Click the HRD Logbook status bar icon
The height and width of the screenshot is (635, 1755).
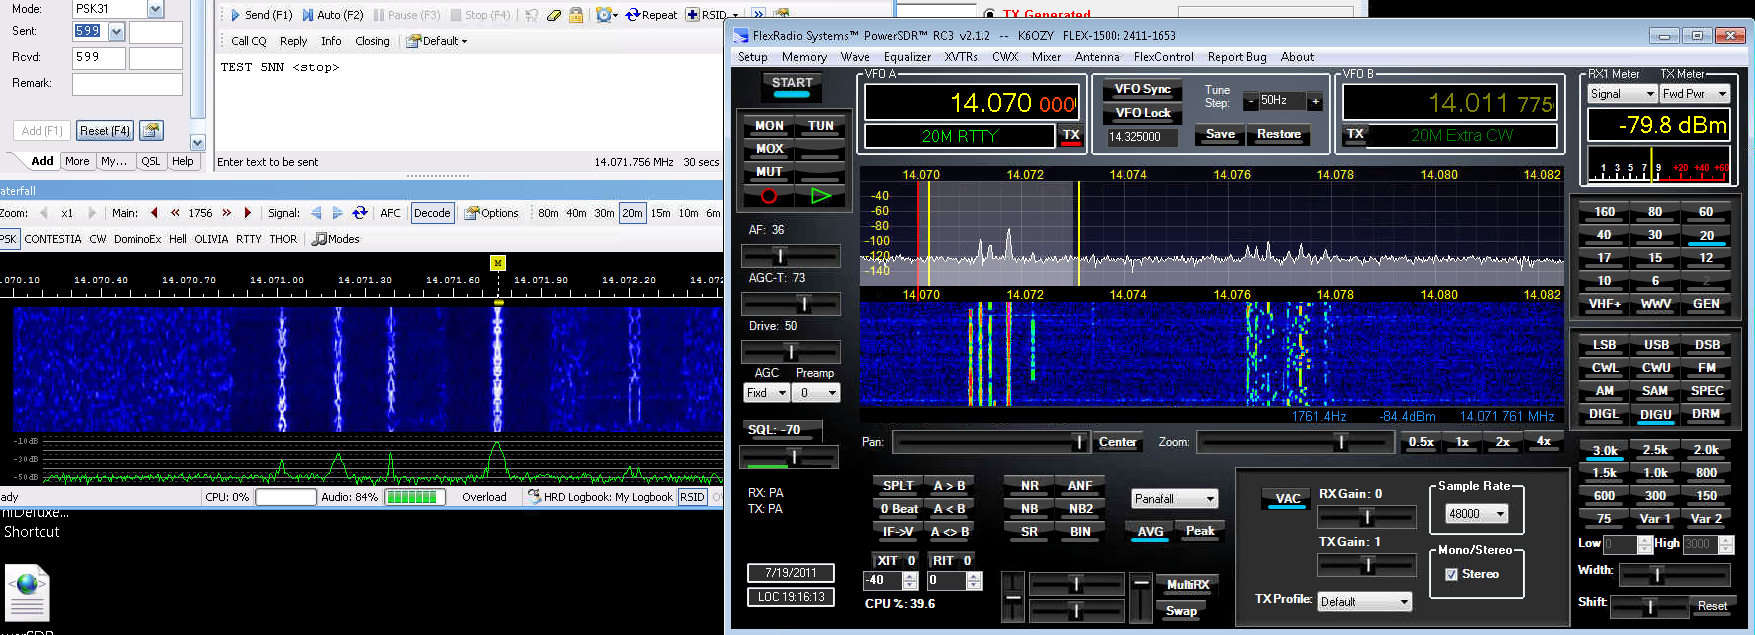[x=534, y=497]
